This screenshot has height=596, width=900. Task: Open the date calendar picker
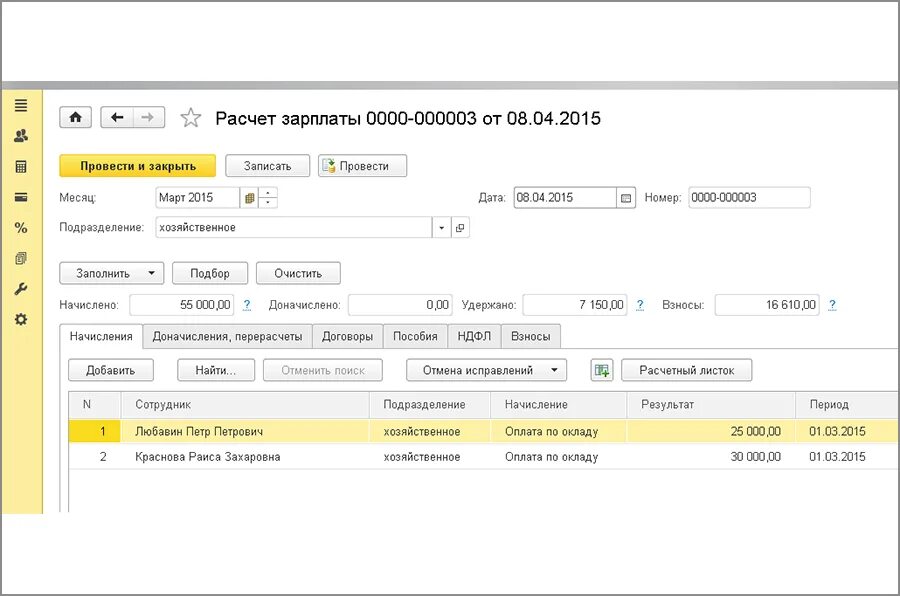point(626,198)
